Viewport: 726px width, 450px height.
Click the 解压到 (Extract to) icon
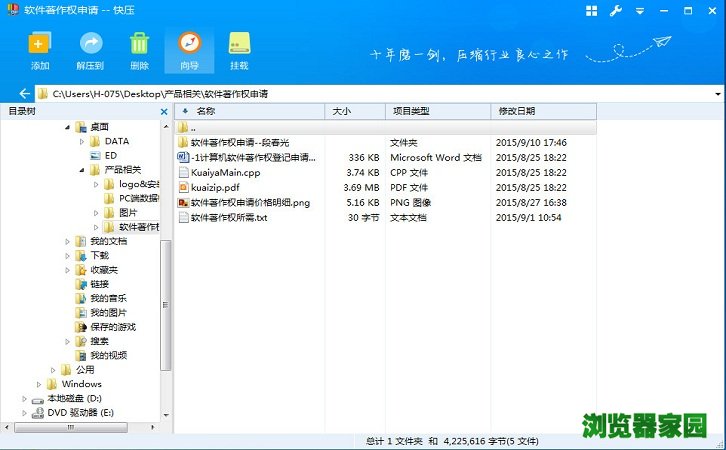(91, 45)
